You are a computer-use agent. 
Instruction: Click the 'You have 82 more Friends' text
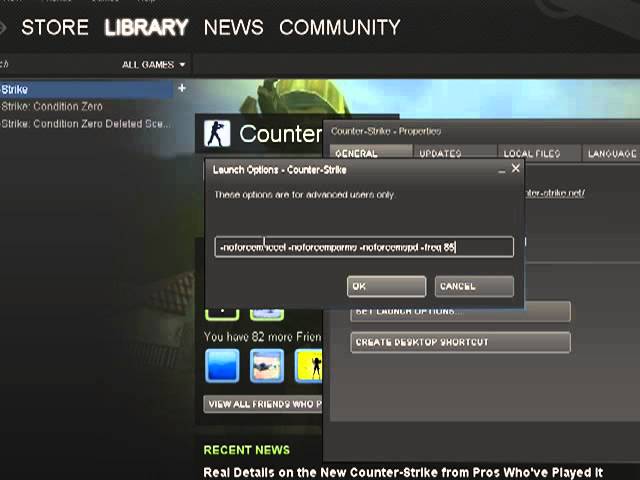(262, 337)
